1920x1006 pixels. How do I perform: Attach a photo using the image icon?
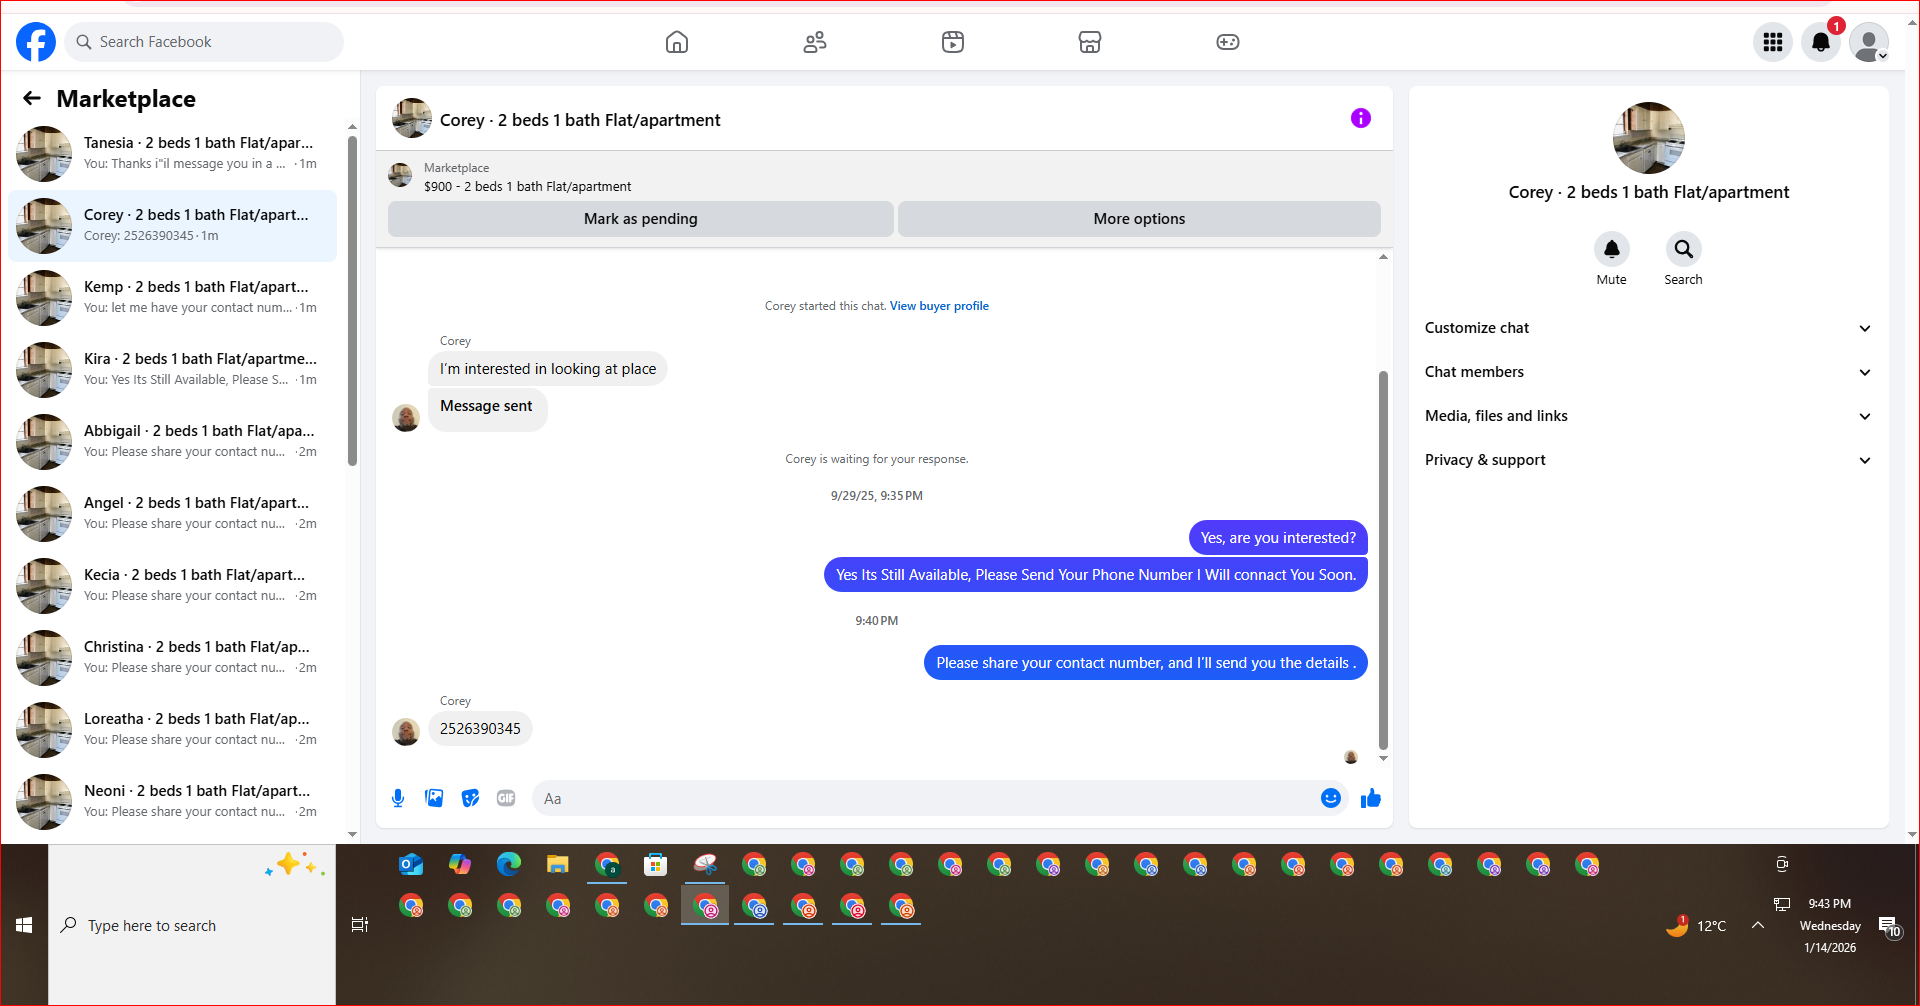pyautogui.click(x=434, y=798)
